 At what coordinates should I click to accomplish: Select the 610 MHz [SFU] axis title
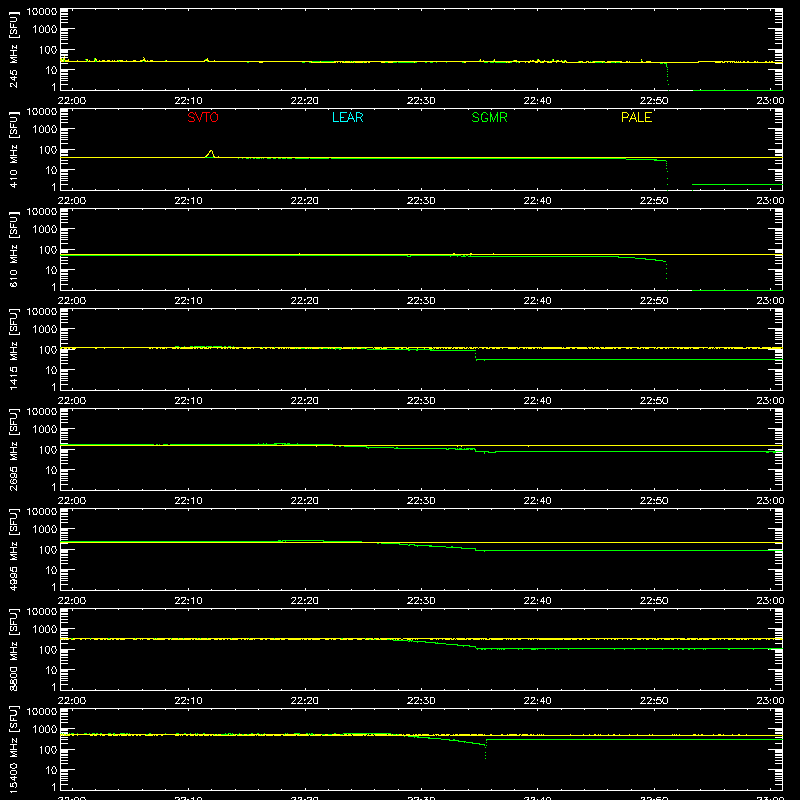pyautogui.click(x=13, y=250)
